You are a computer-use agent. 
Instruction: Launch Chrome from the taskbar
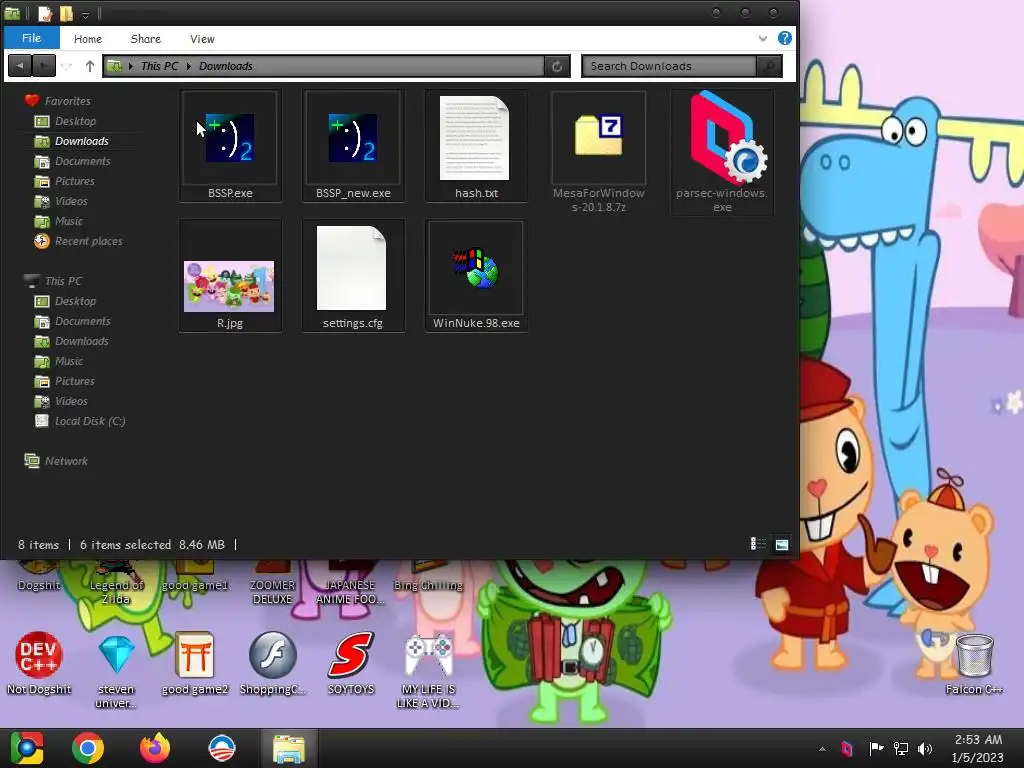pyautogui.click(x=88, y=748)
